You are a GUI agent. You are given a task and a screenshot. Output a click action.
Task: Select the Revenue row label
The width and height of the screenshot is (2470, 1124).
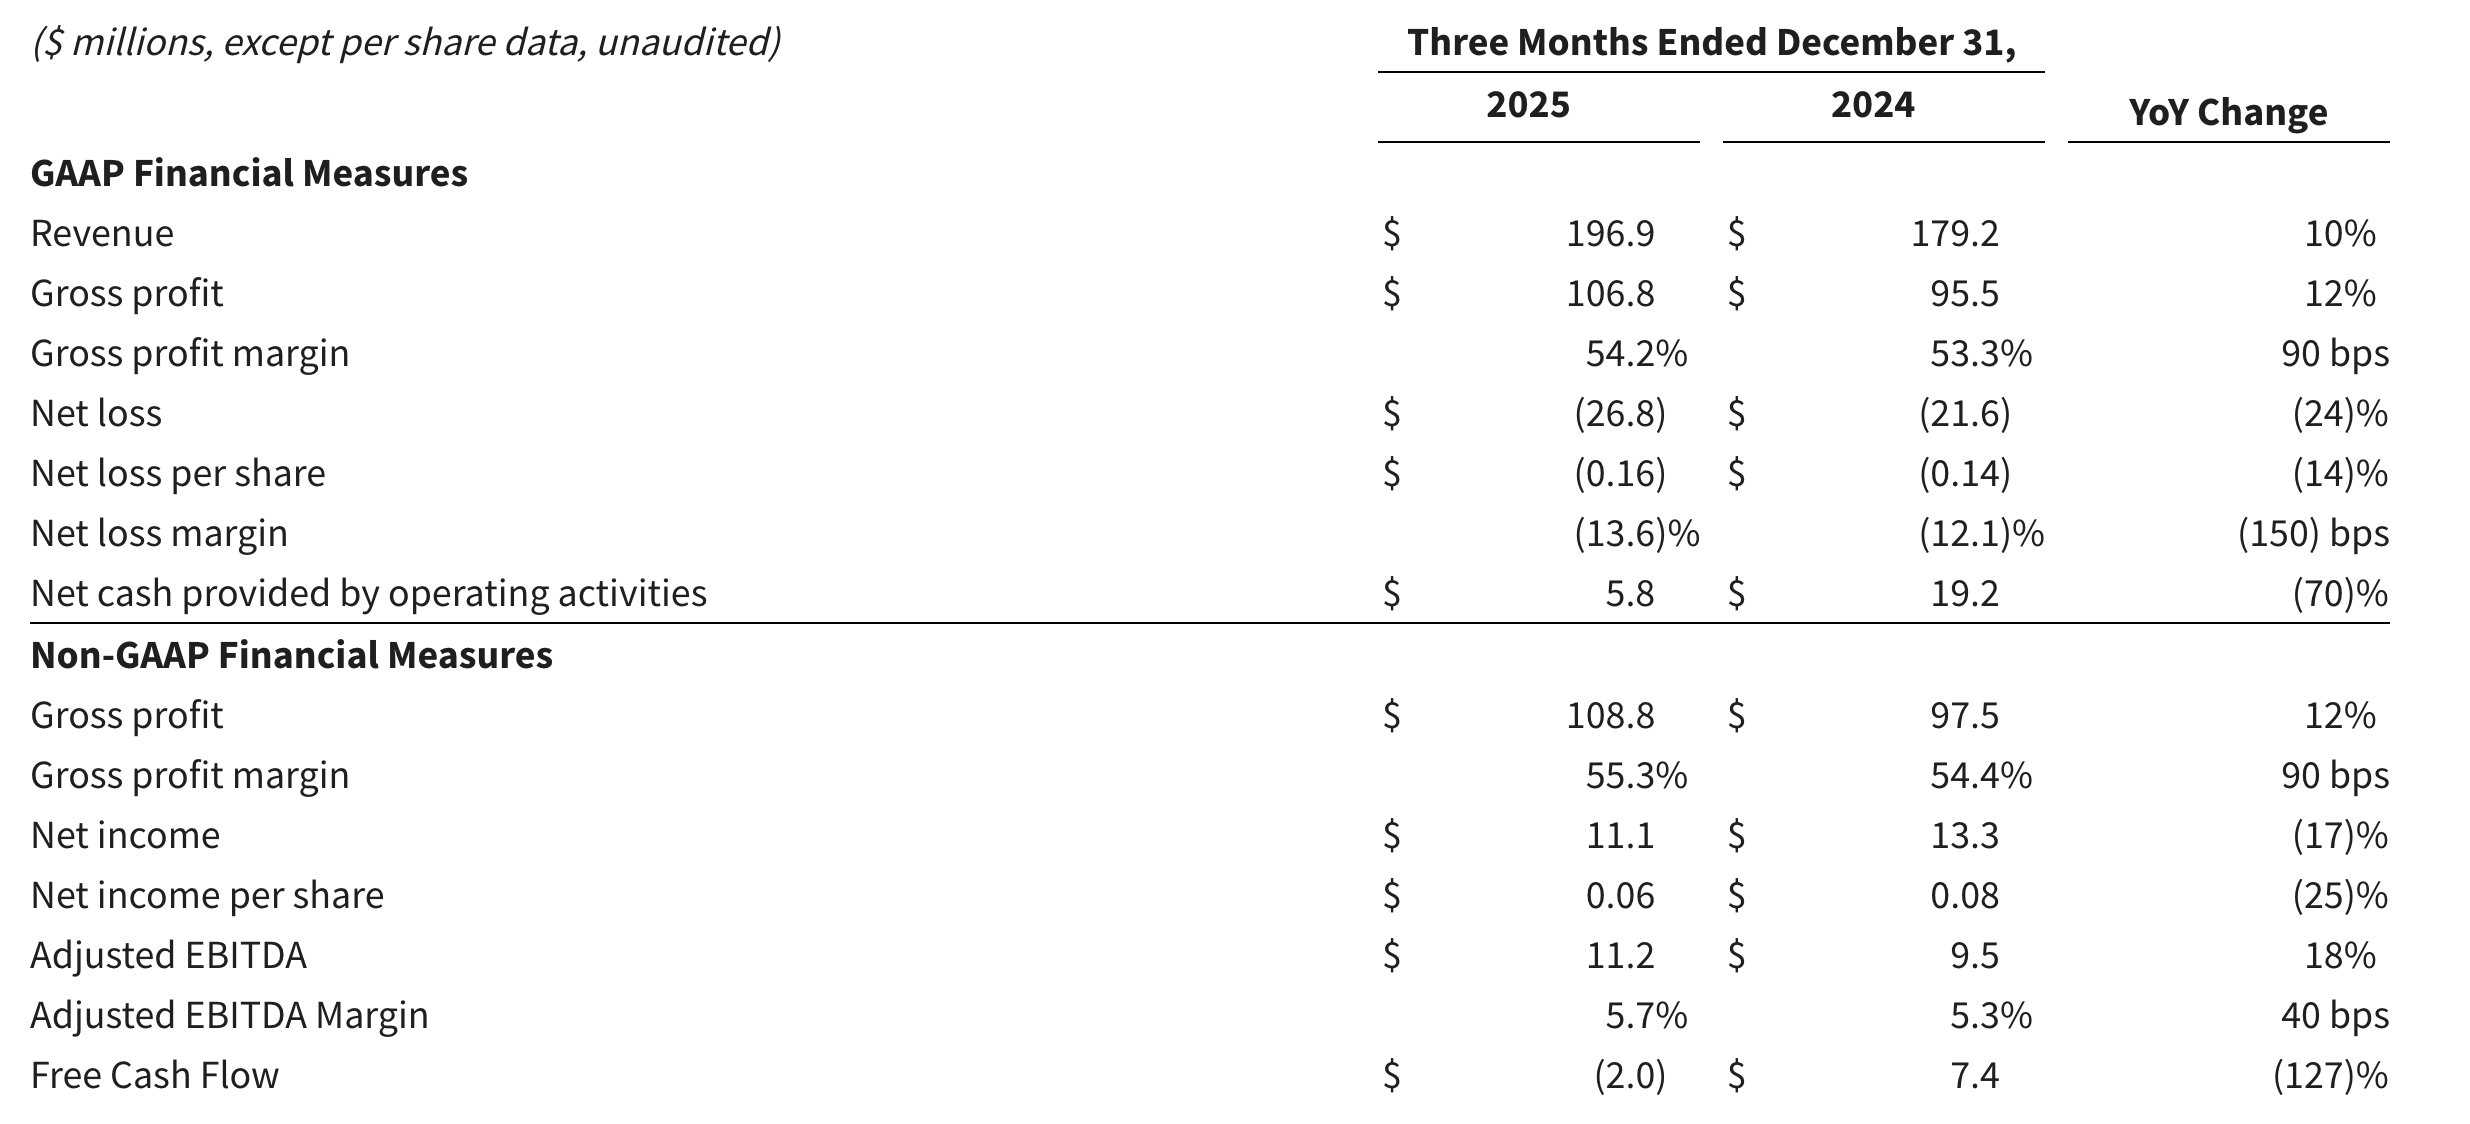click(x=102, y=233)
